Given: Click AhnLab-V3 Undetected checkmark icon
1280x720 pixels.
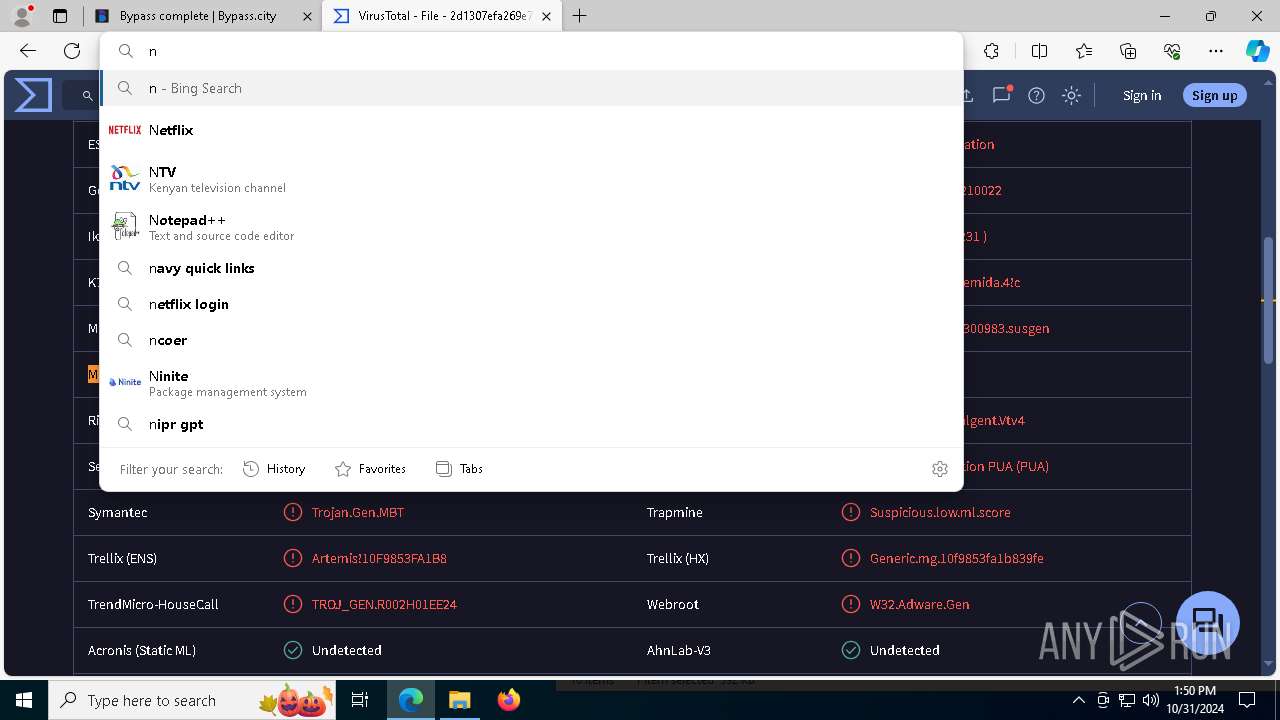Looking at the screenshot, I should [x=851, y=650].
